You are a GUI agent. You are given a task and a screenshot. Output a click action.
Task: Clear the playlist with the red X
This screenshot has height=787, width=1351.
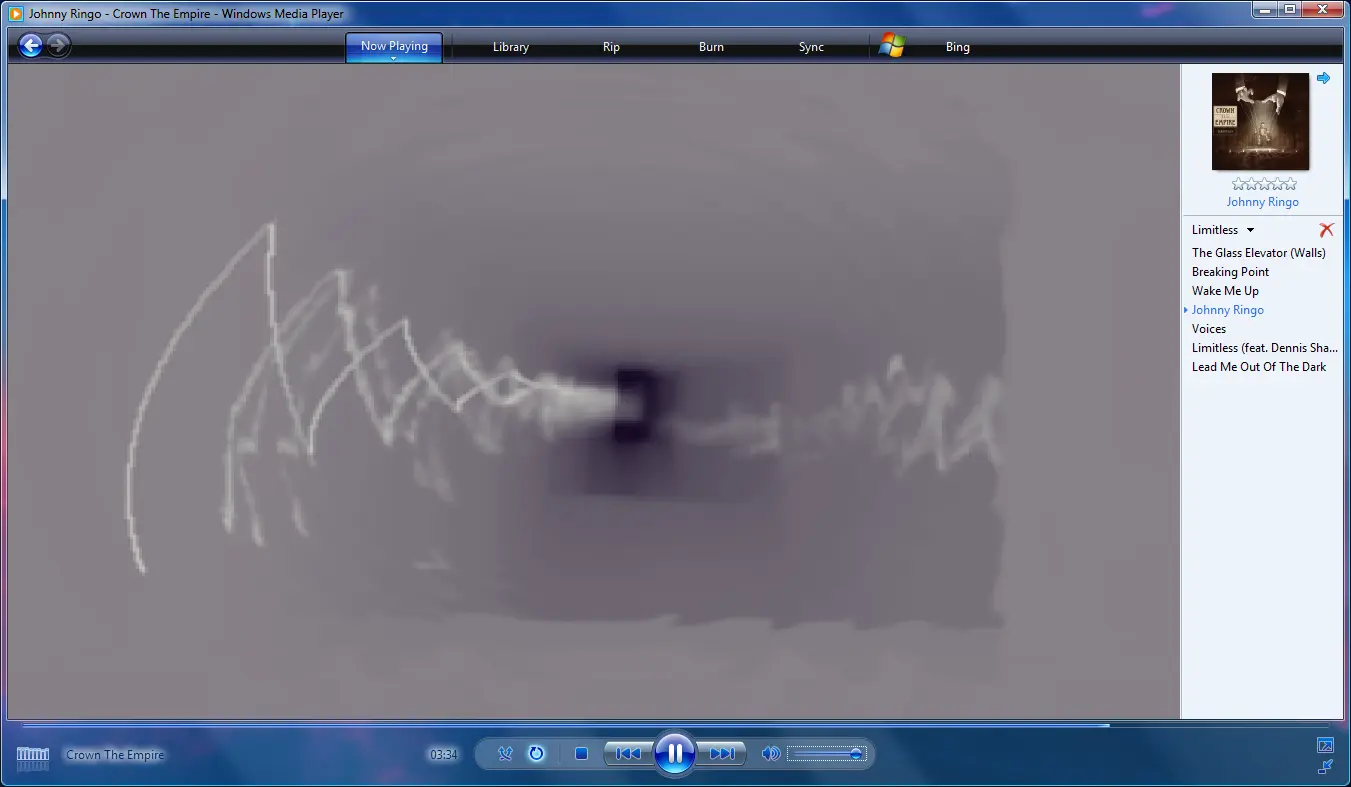(1327, 230)
